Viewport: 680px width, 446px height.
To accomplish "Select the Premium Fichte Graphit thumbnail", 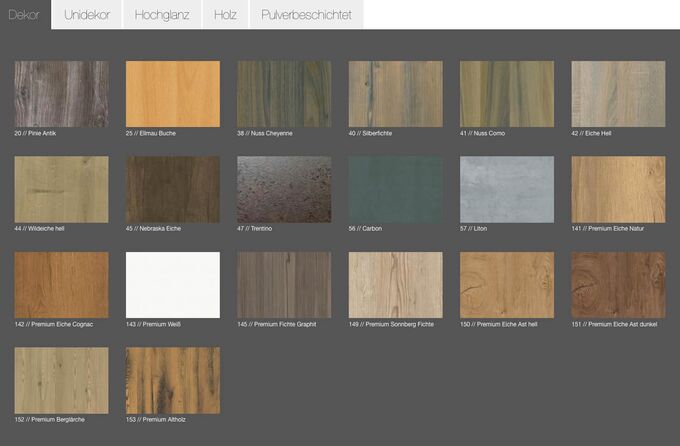I will pyautogui.click(x=284, y=285).
